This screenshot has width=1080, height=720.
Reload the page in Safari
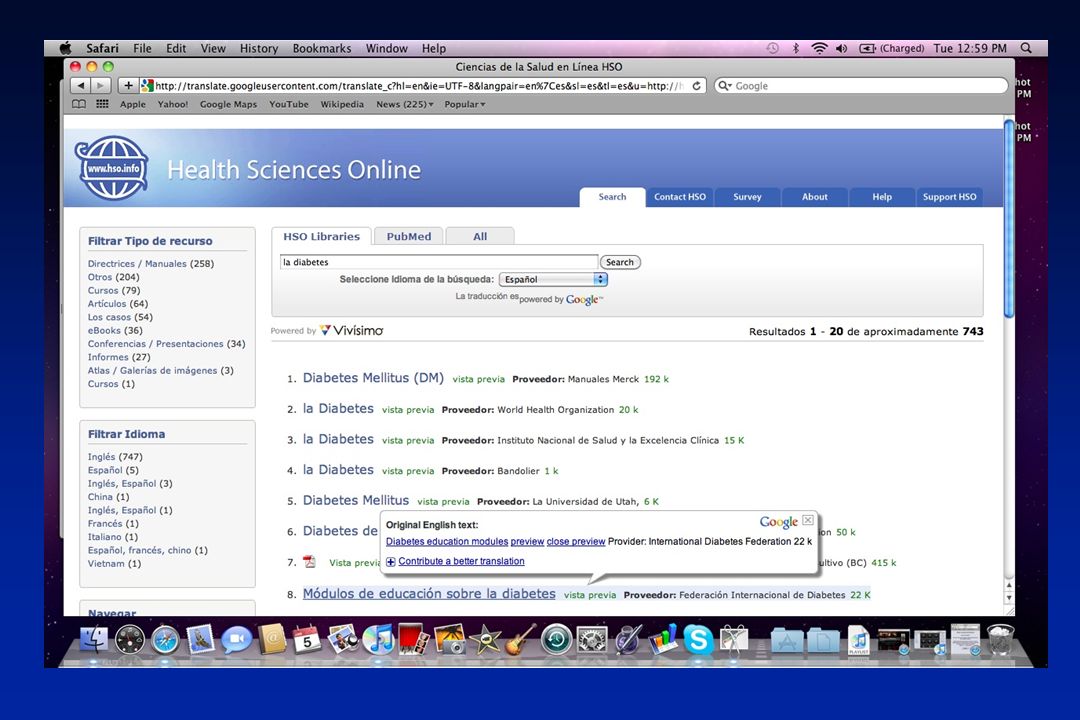click(x=696, y=85)
